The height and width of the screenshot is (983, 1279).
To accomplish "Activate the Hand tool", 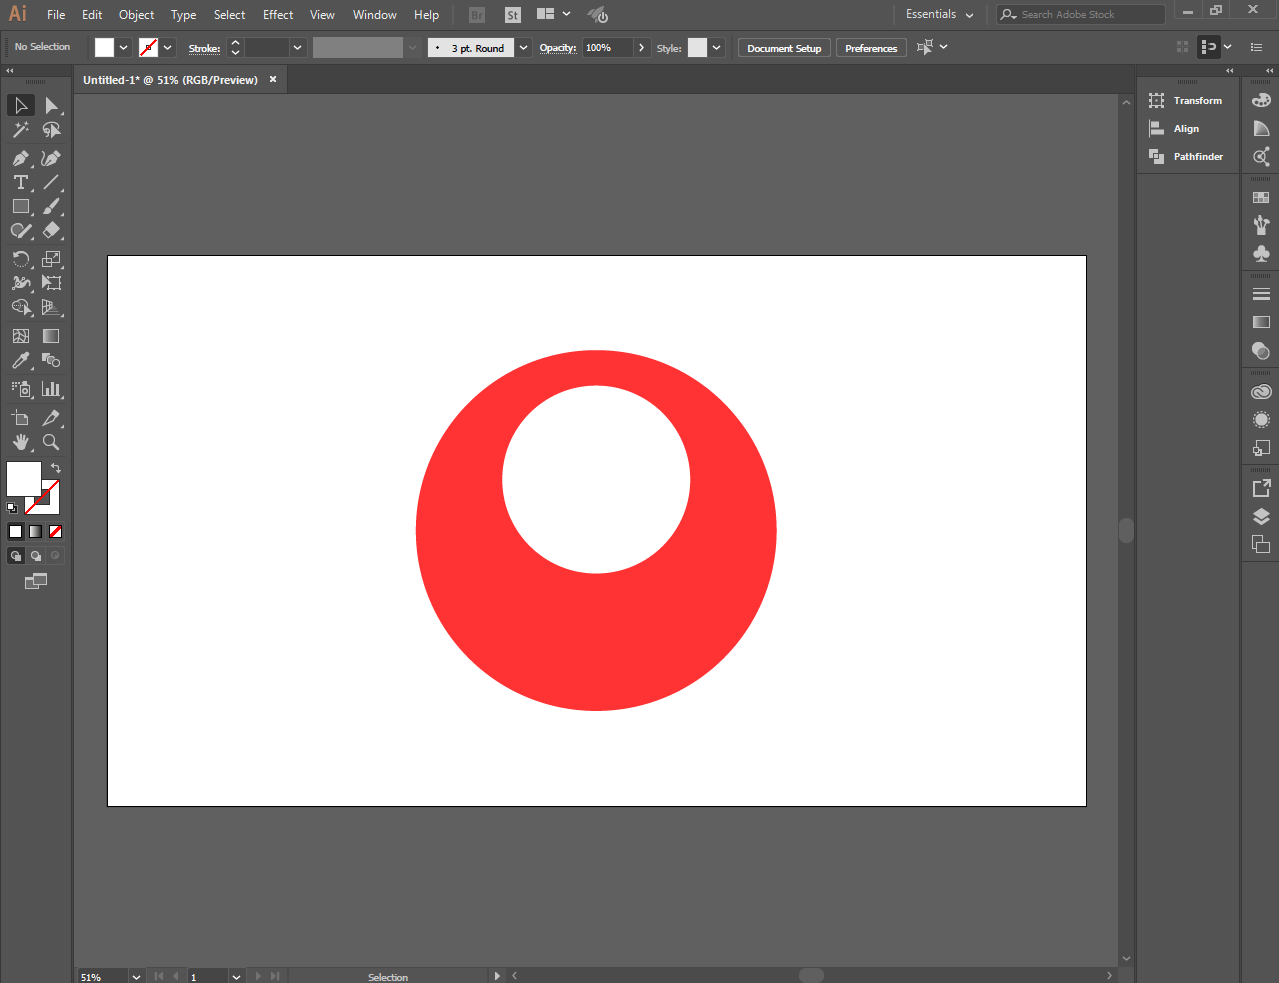I will pos(21,442).
